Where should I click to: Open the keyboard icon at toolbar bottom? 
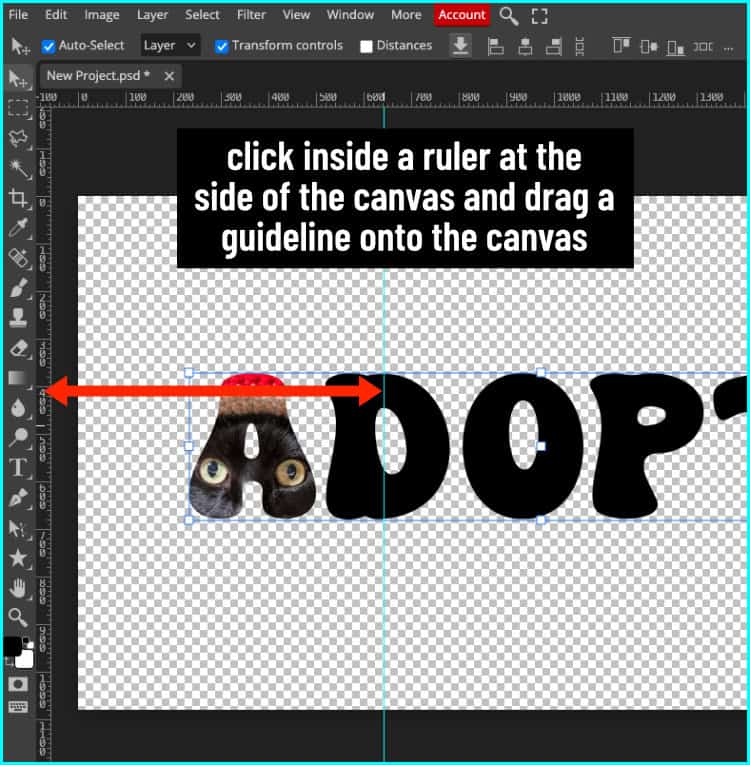point(18,706)
